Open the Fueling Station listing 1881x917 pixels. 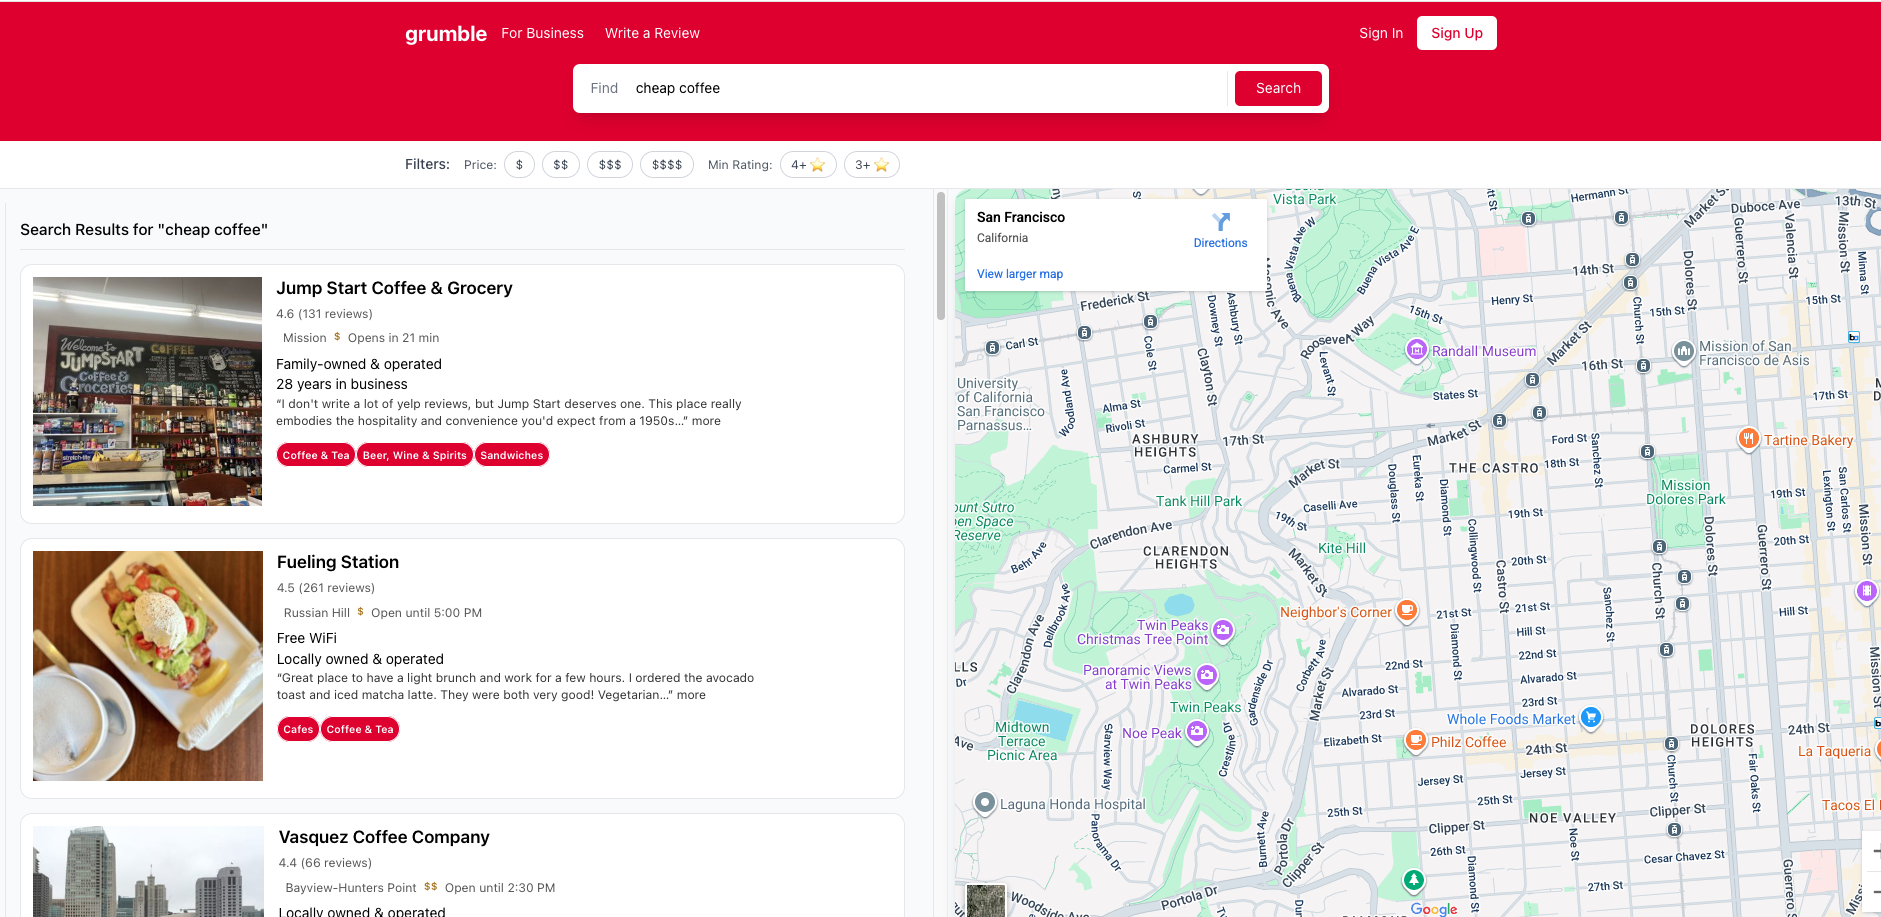(338, 562)
